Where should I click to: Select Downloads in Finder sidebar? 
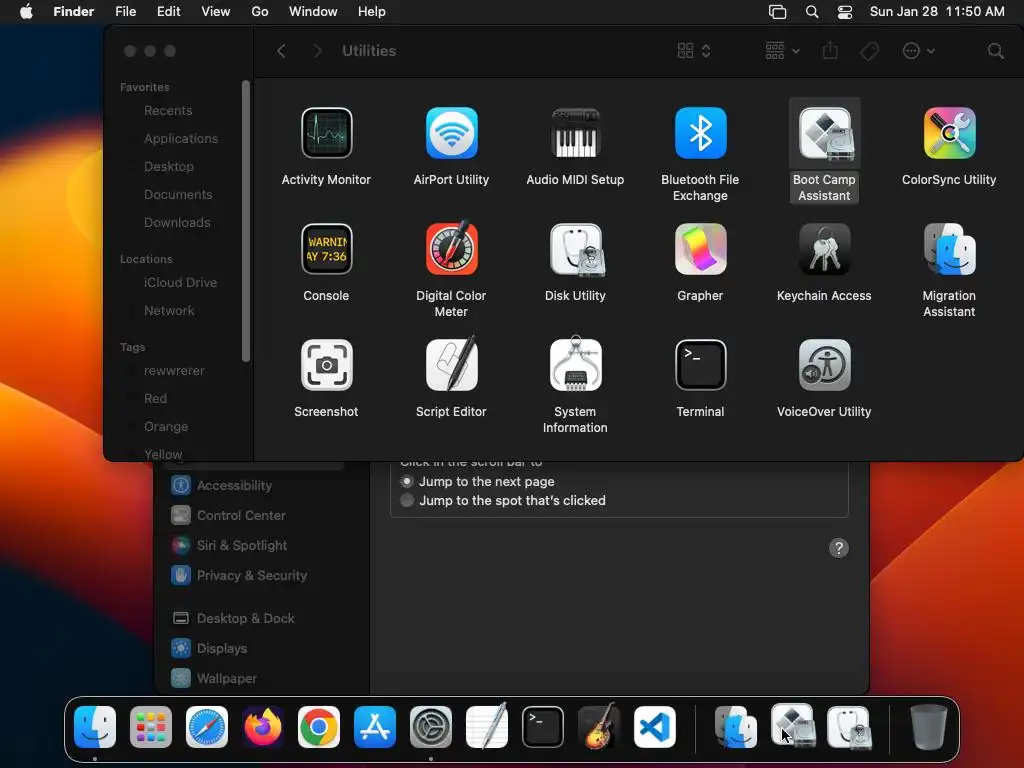pyautogui.click(x=177, y=223)
